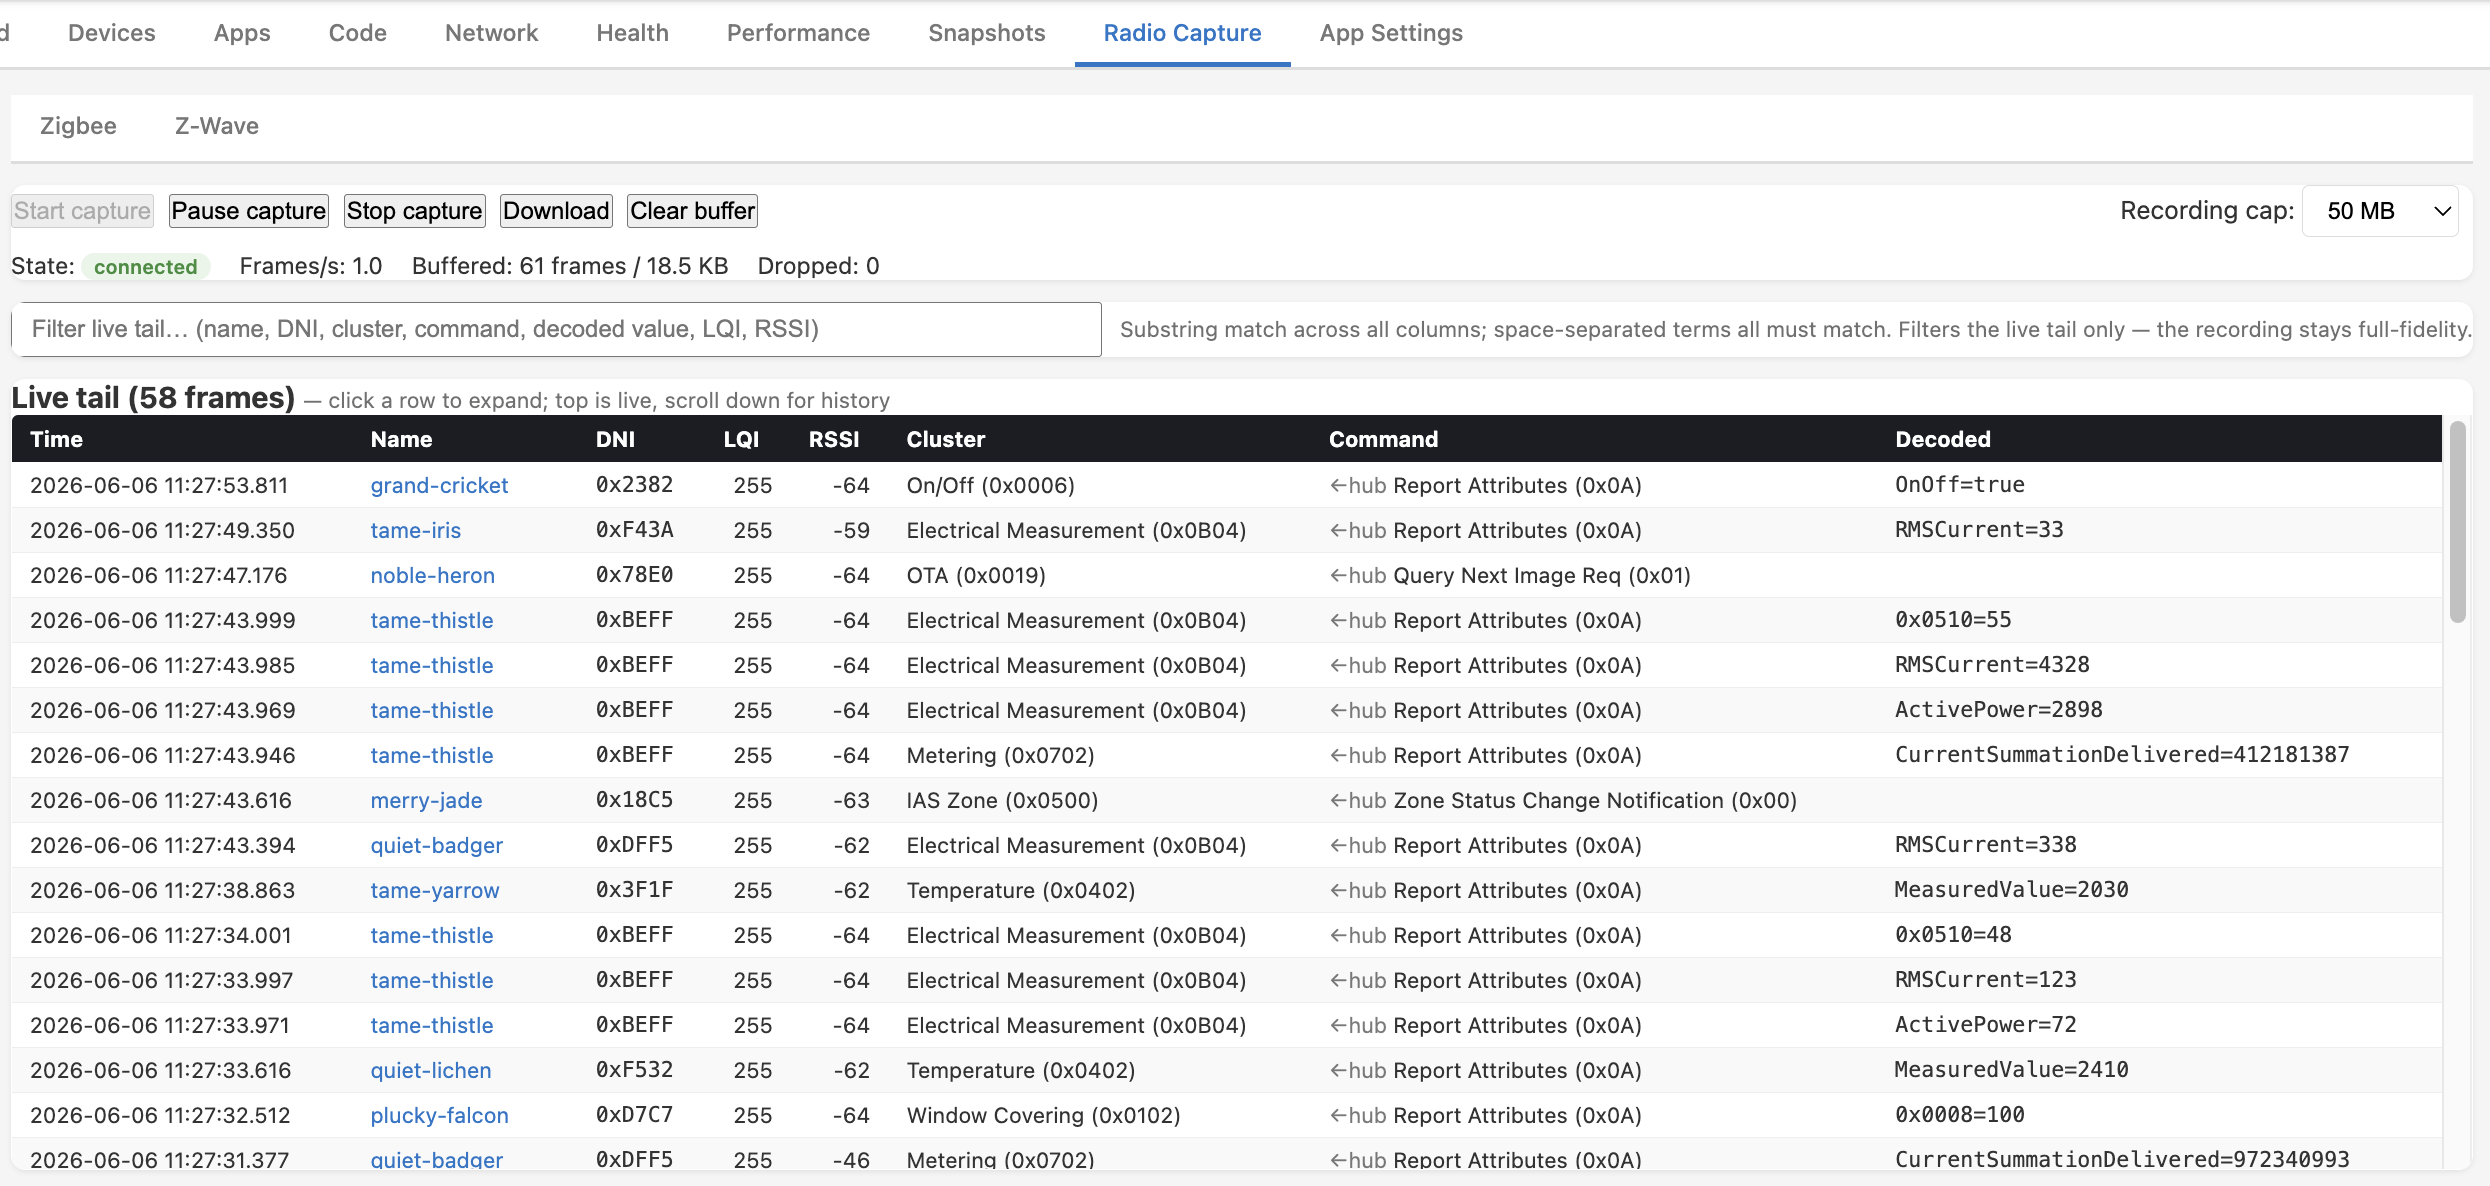Click Zone Status Change Notification (0x00) command
The height and width of the screenshot is (1186, 2490).
[x=1595, y=800]
